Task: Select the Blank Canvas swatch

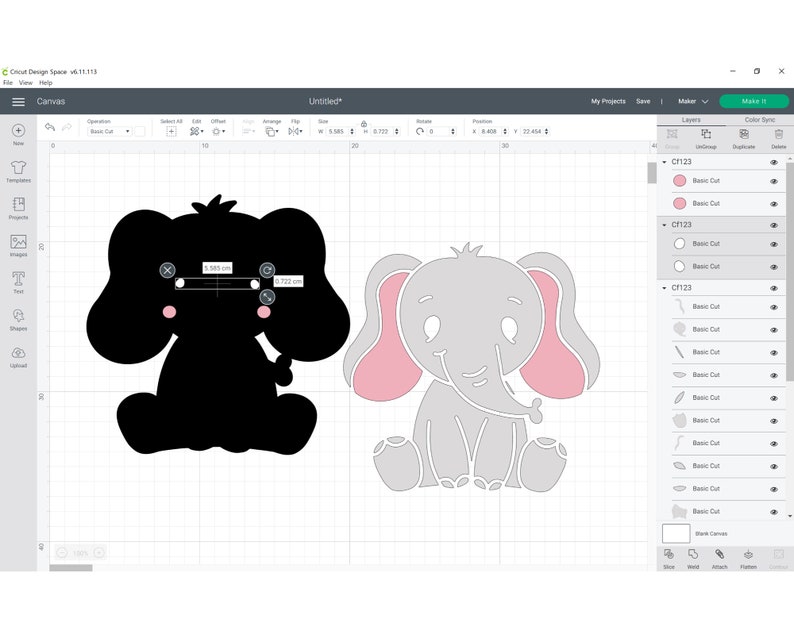Action: pyautogui.click(x=676, y=534)
